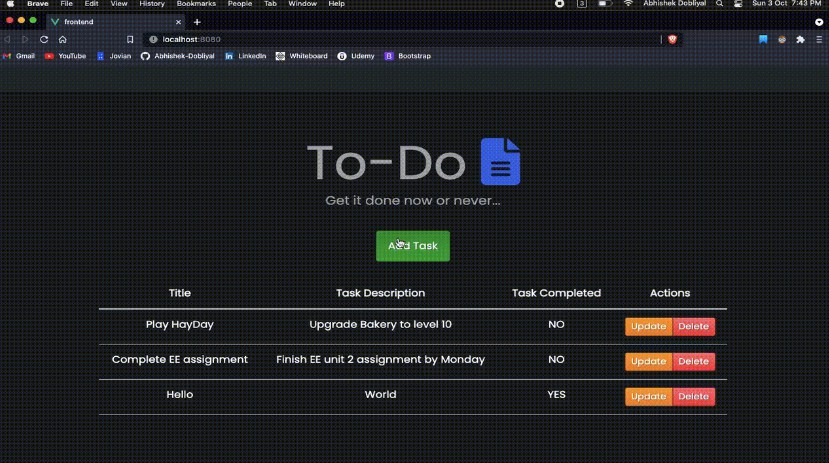Reload the page with the refresh icon

44,40
